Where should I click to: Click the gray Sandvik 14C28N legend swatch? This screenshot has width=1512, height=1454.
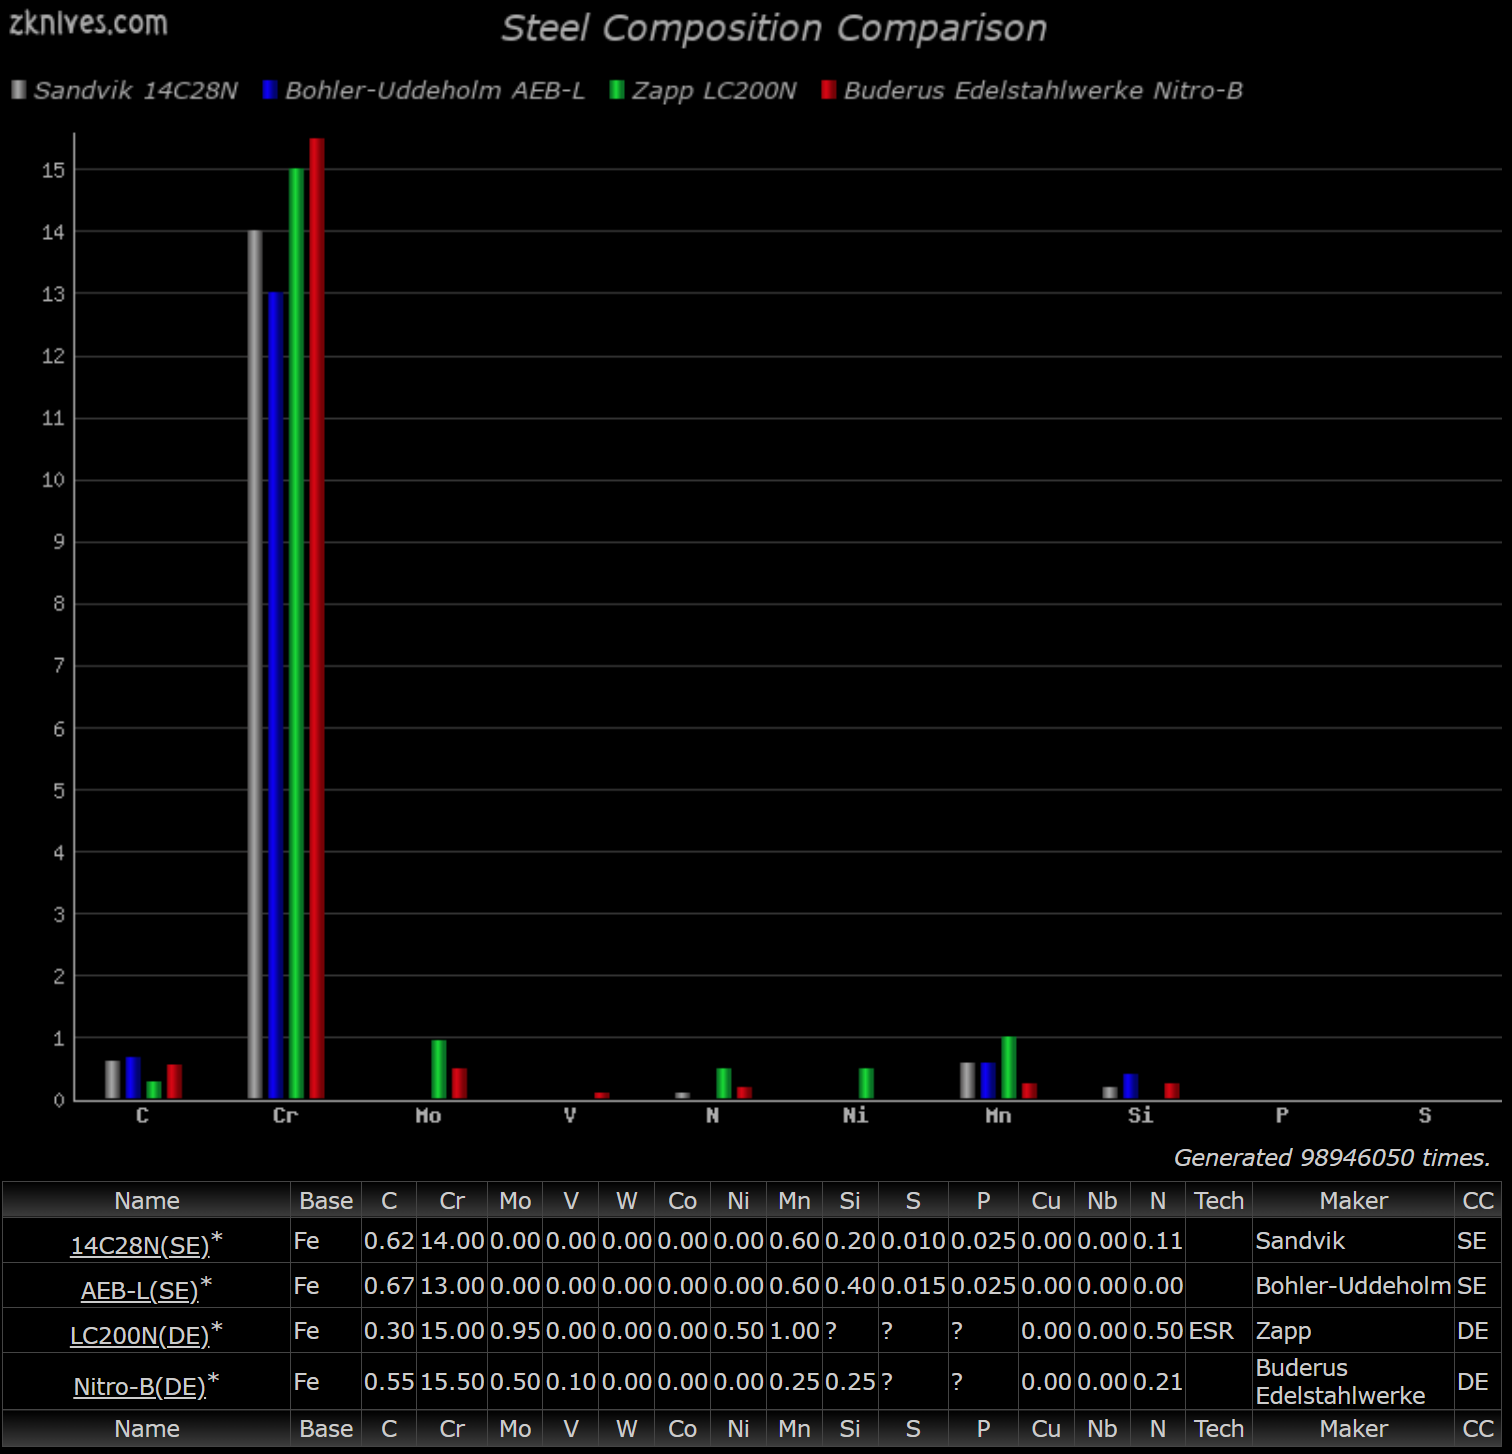[x=19, y=90]
